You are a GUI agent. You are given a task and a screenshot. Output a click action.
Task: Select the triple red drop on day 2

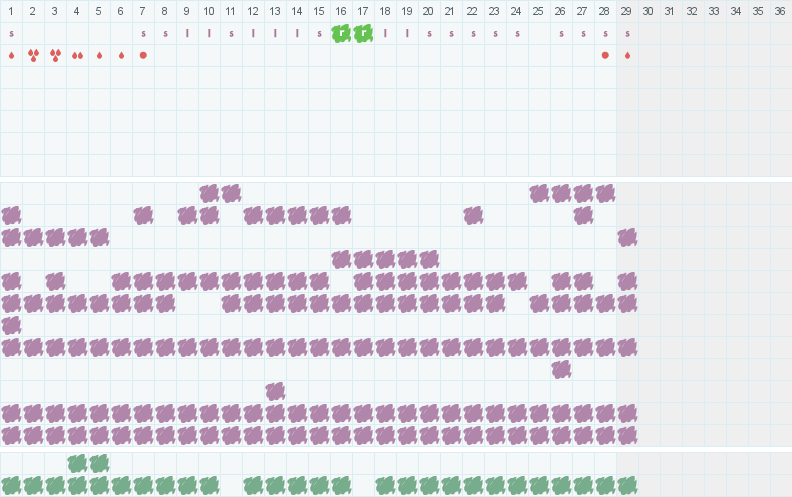coord(33,55)
